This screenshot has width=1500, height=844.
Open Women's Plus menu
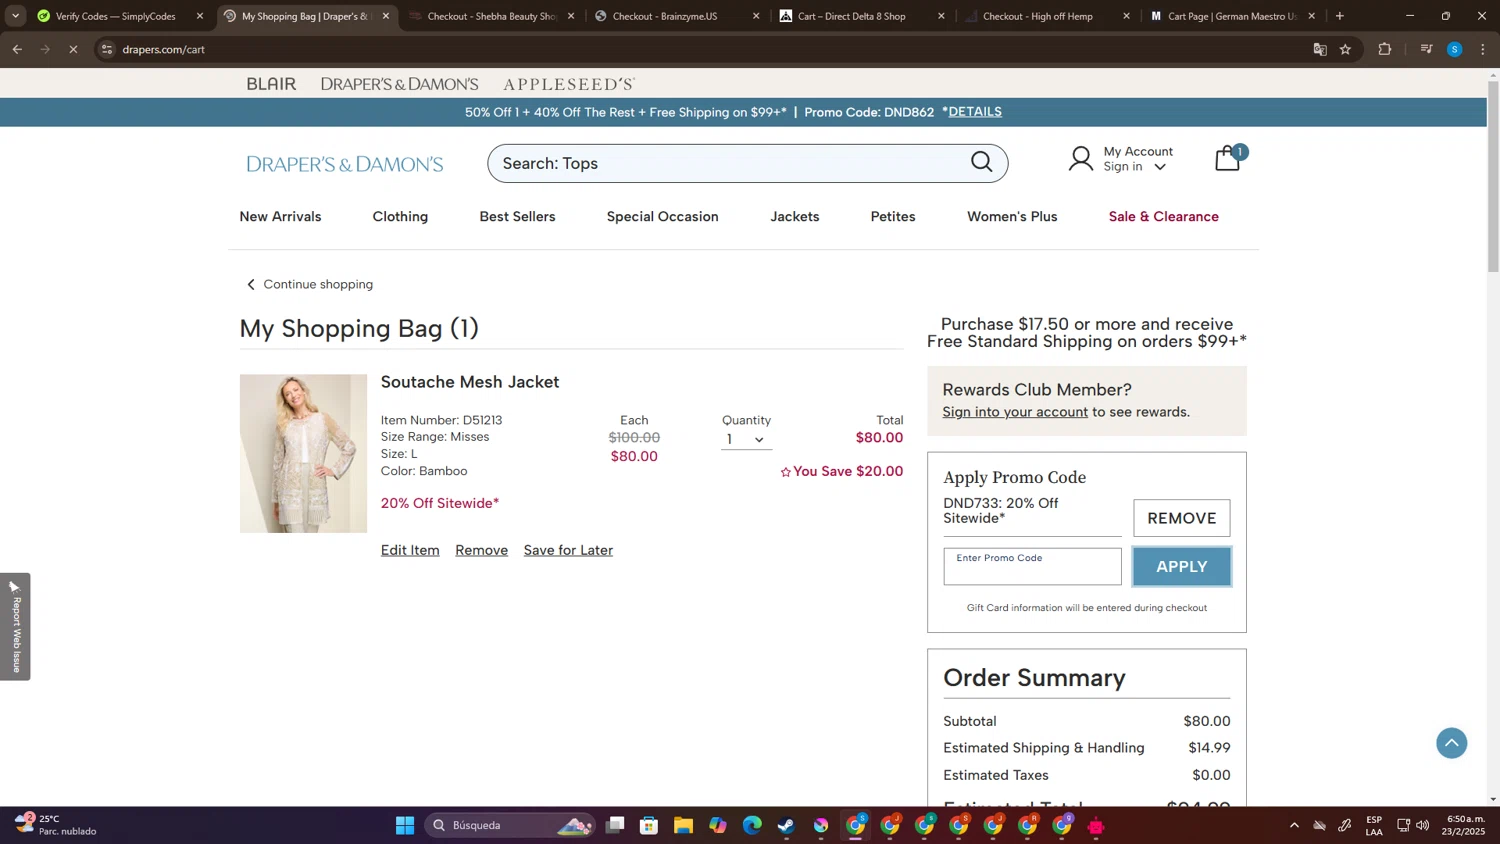1012,216
